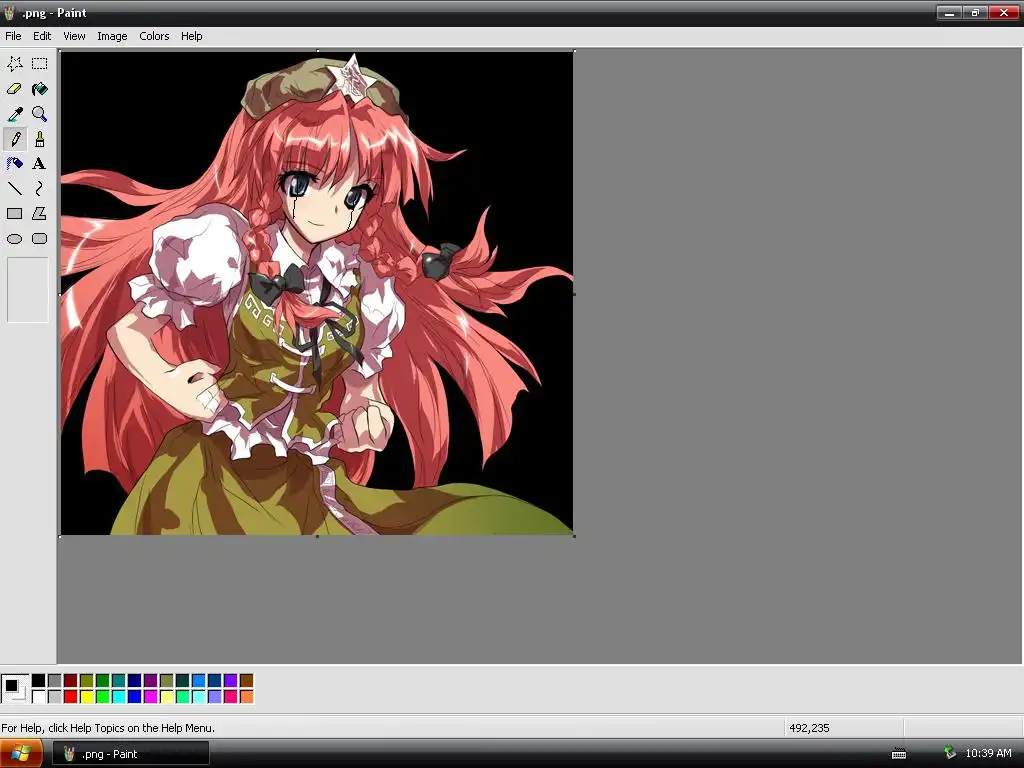Click the keyboard icon in system tray
The image size is (1024, 768).
coord(899,754)
